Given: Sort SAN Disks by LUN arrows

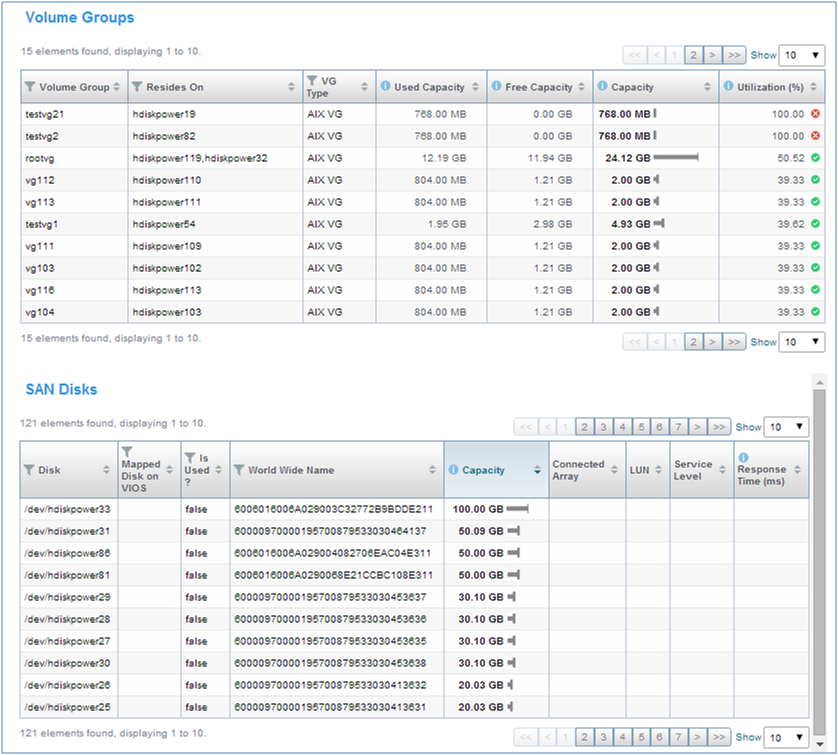Looking at the screenshot, I should coord(658,470).
